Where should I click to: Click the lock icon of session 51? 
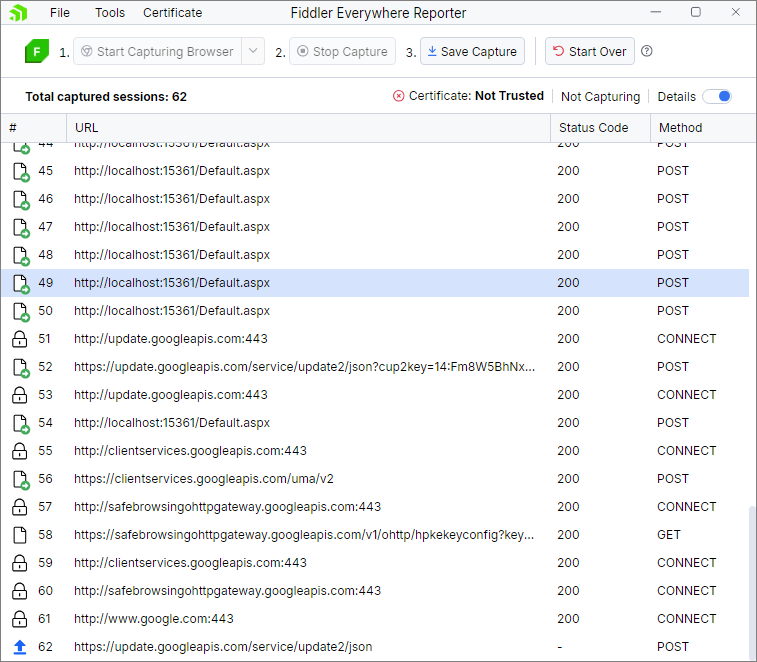(x=19, y=339)
